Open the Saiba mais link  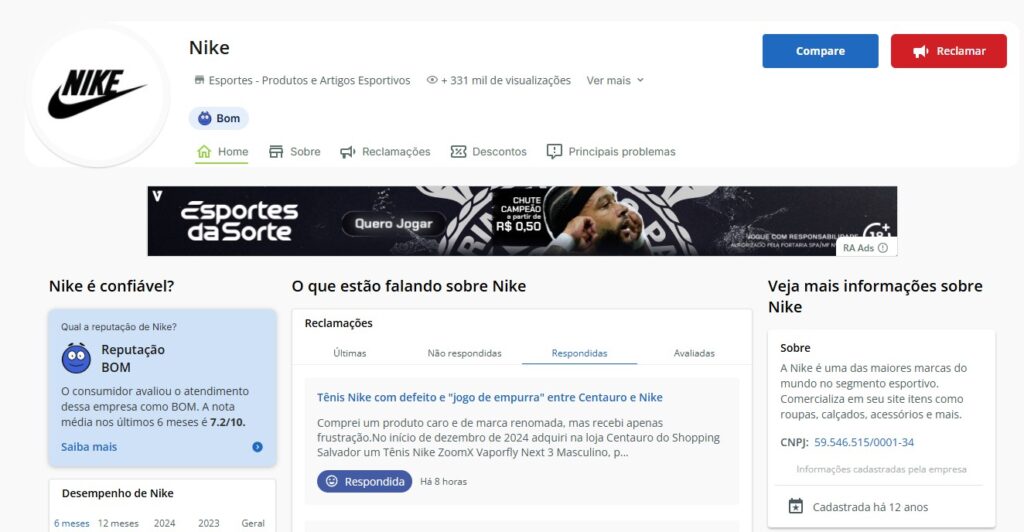(89, 447)
